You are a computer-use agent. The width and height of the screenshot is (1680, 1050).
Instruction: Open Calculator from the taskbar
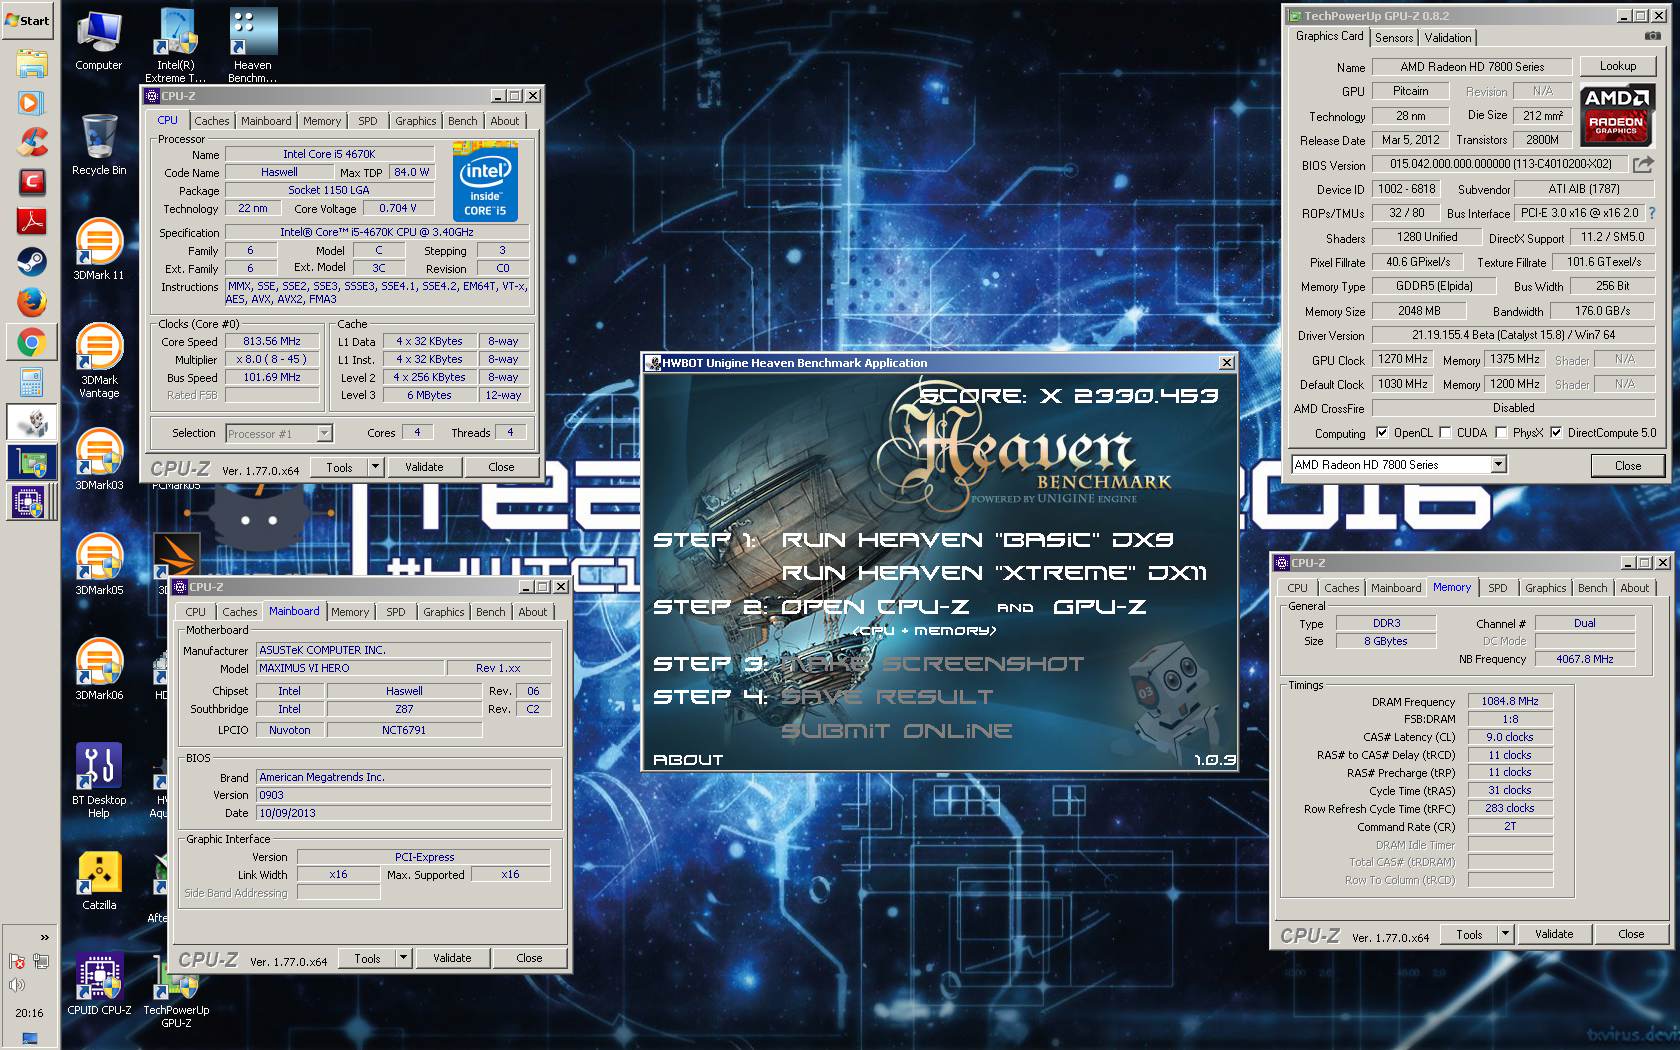click(x=31, y=383)
